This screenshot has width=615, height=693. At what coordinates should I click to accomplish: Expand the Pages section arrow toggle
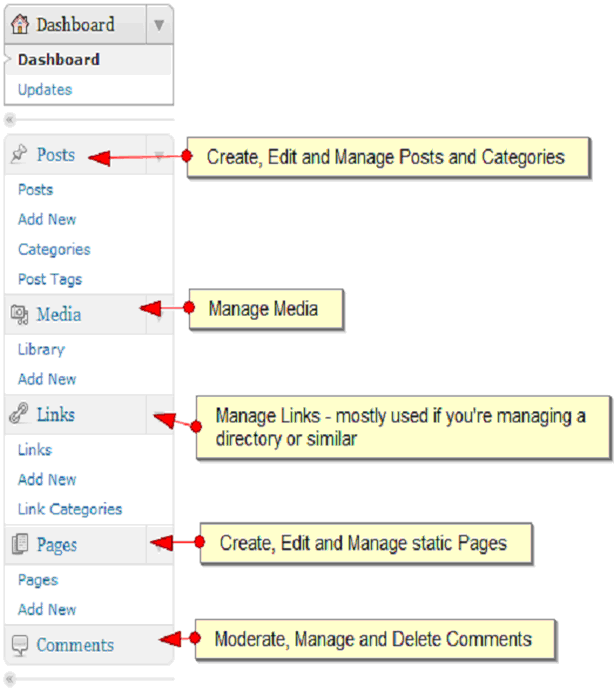[x=159, y=545]
